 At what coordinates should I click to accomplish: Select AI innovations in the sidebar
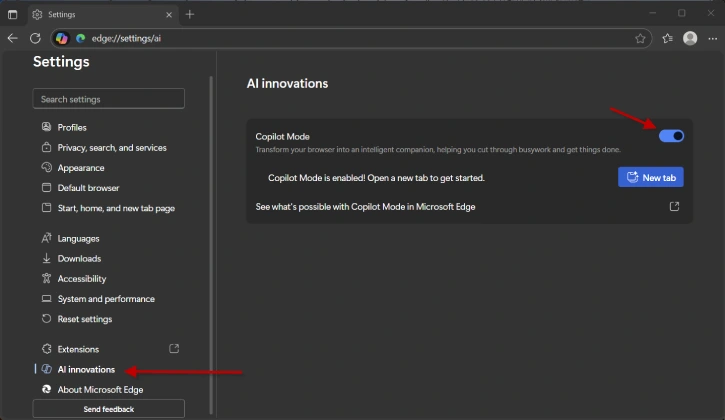click(x=86, y=370)
